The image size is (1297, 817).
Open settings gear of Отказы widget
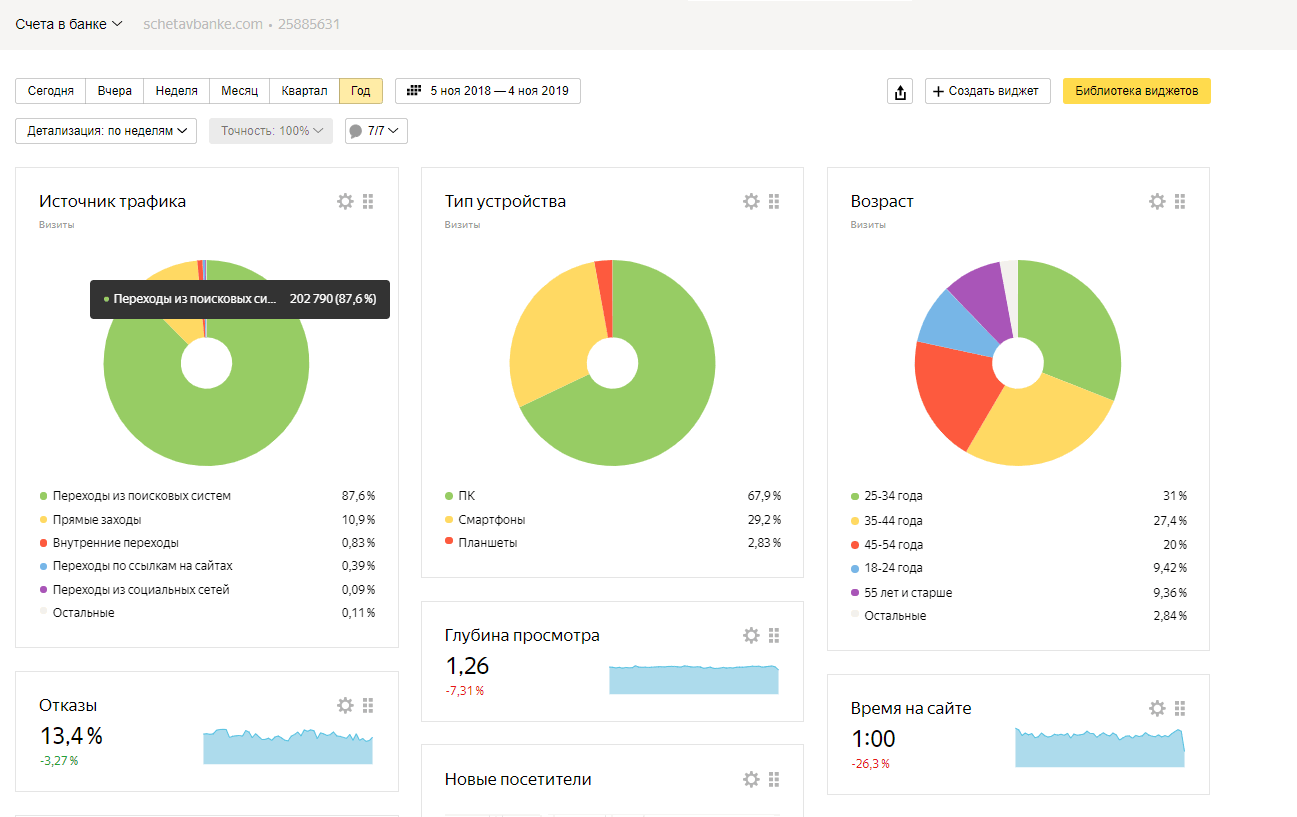point(345,705)
